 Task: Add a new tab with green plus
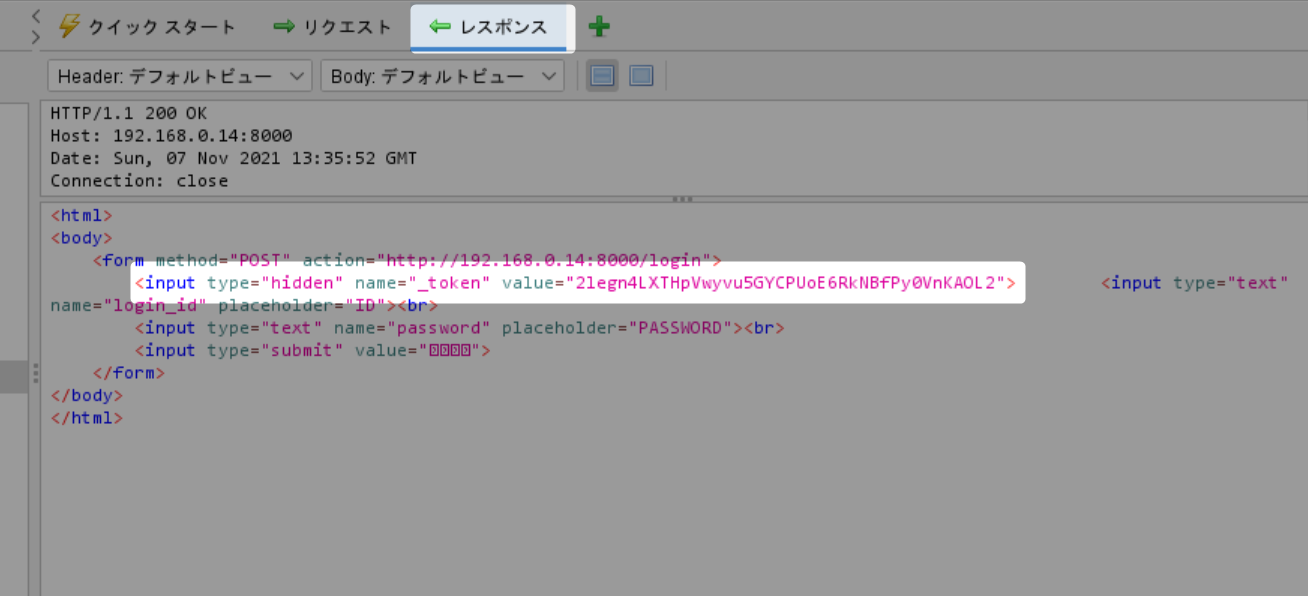599,27
